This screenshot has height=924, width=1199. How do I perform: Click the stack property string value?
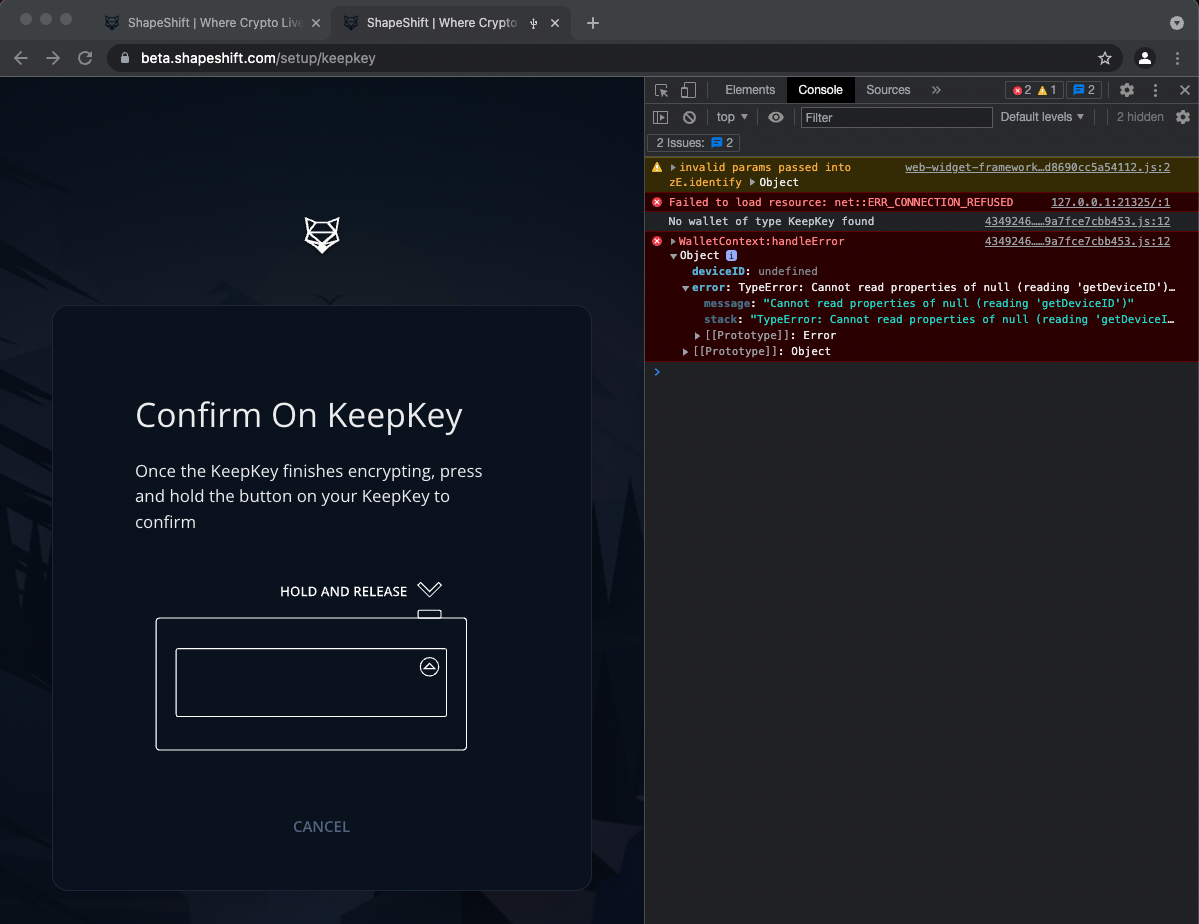(x=961, y=320)
